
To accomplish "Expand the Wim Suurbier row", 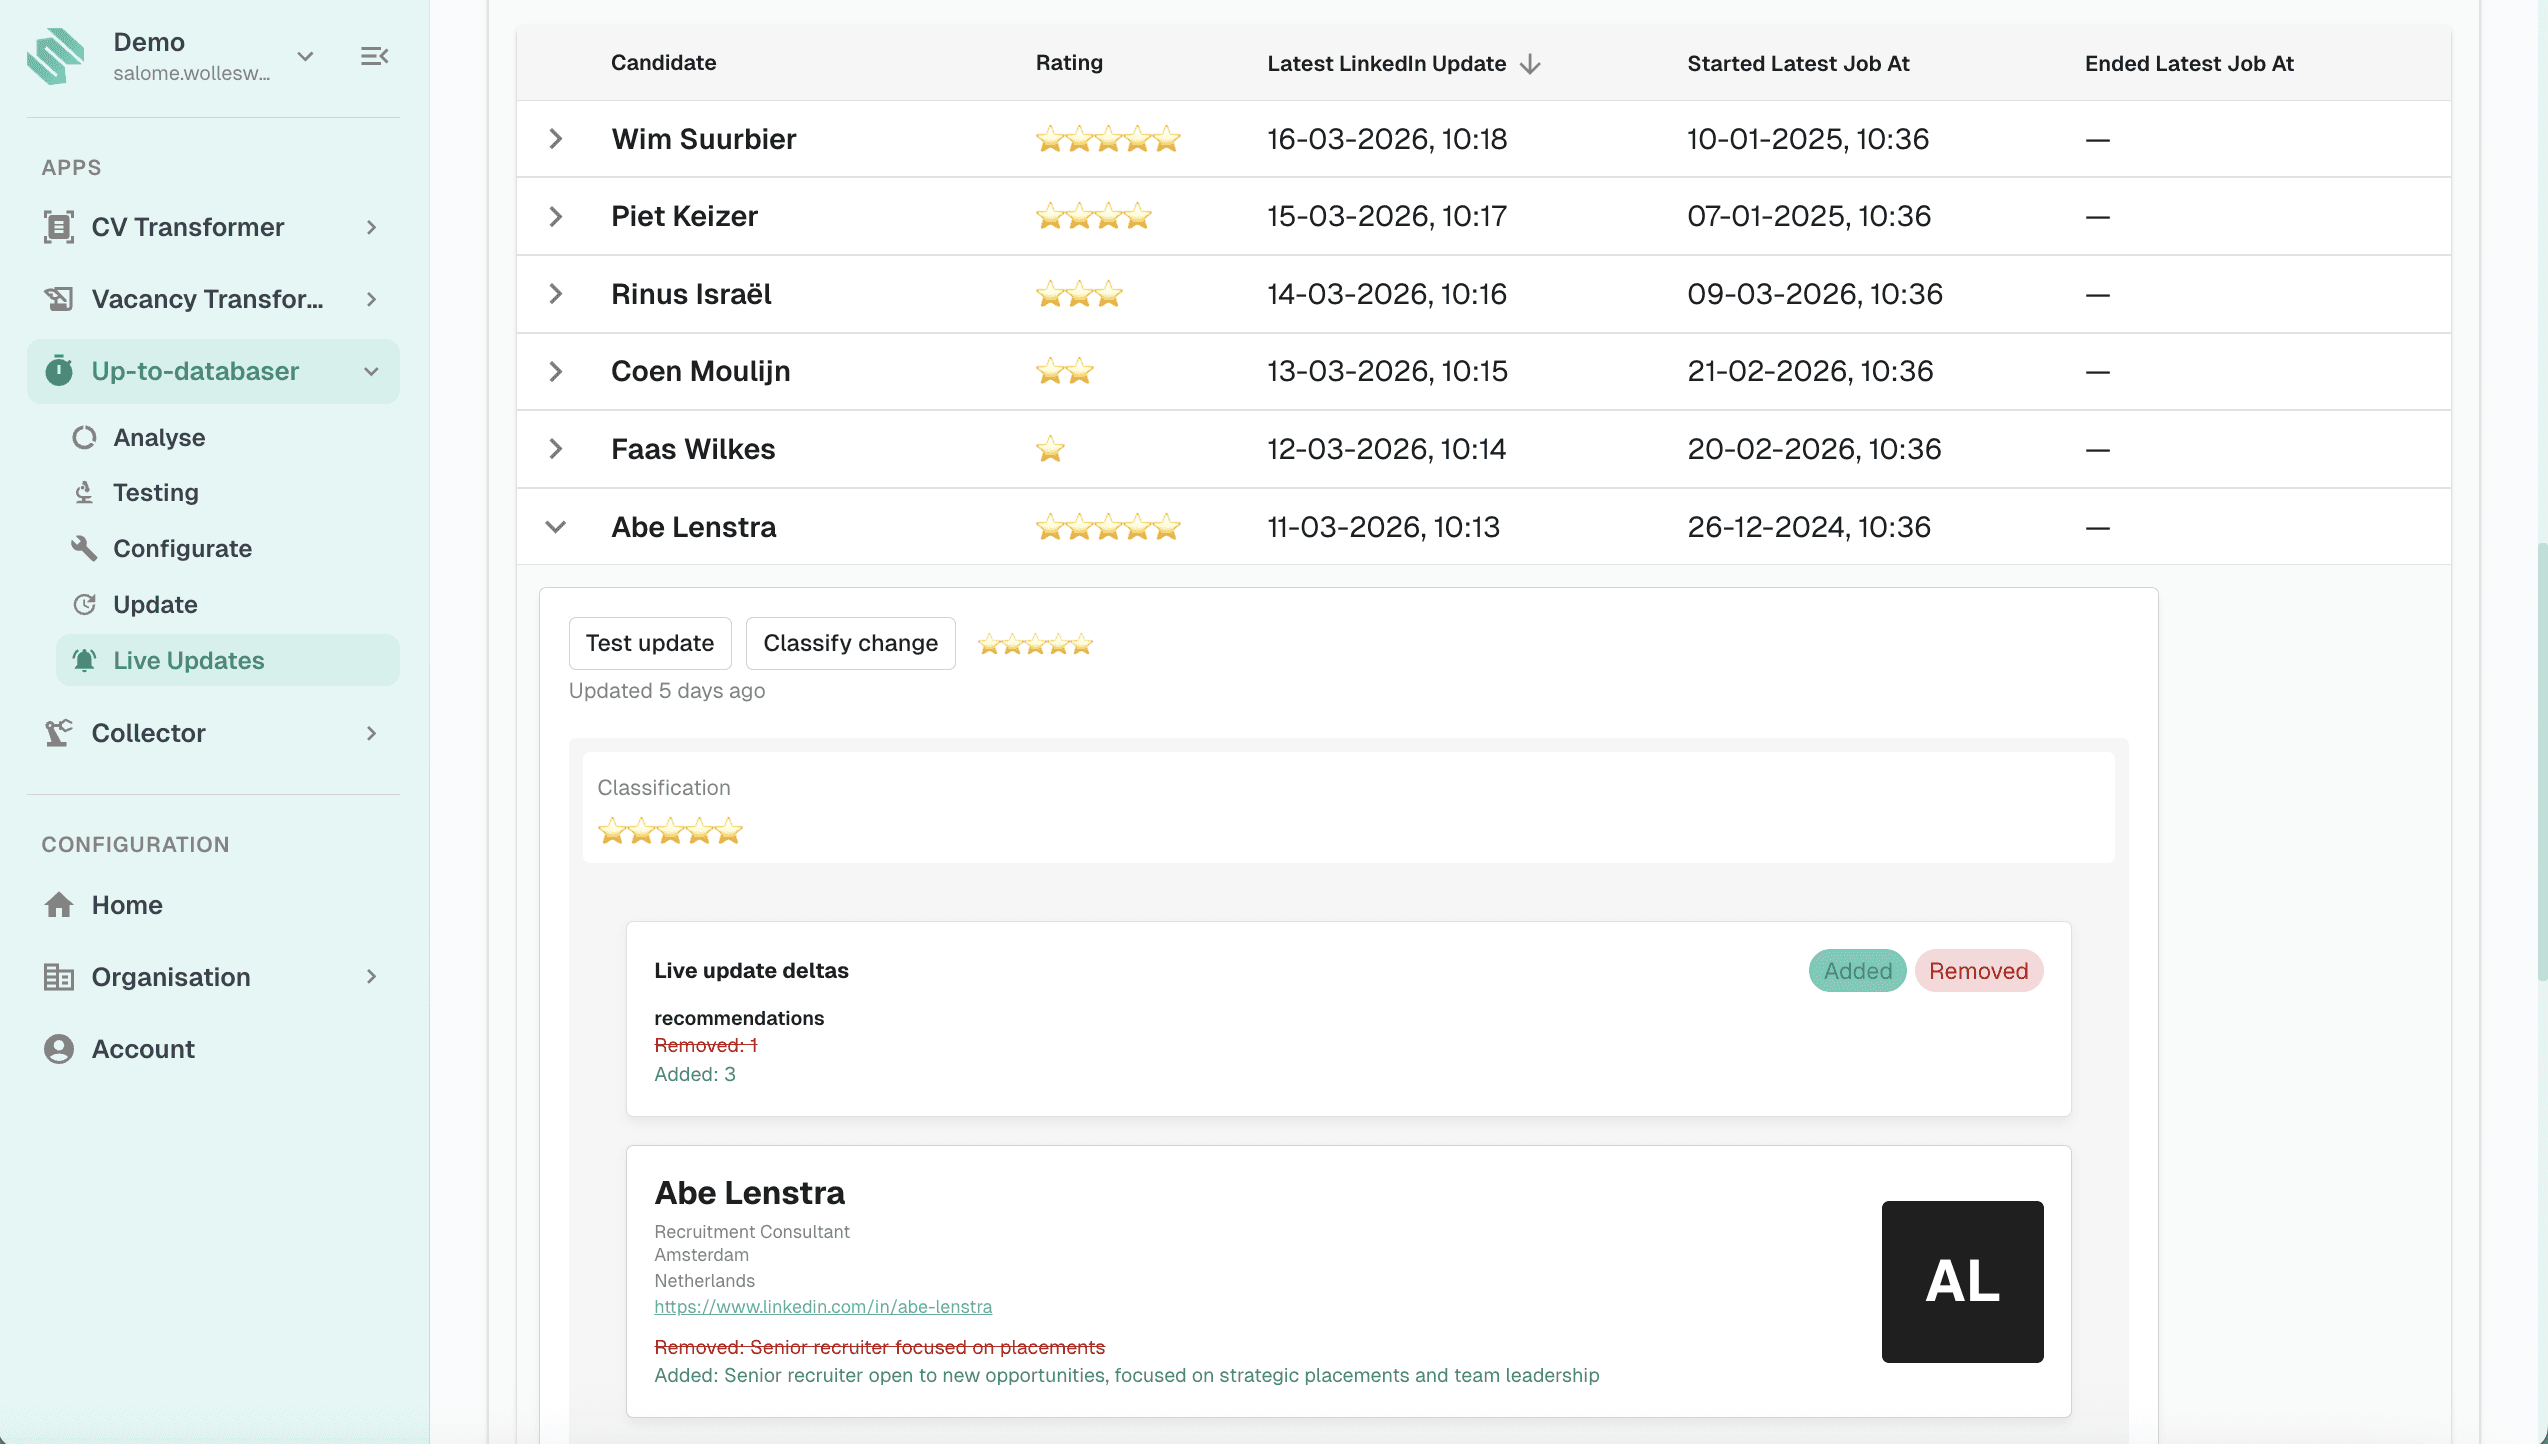I will point(556,139).
